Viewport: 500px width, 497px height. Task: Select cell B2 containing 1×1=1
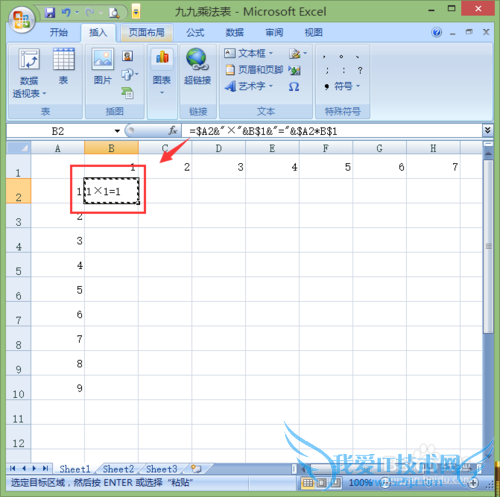pos(111,191)
